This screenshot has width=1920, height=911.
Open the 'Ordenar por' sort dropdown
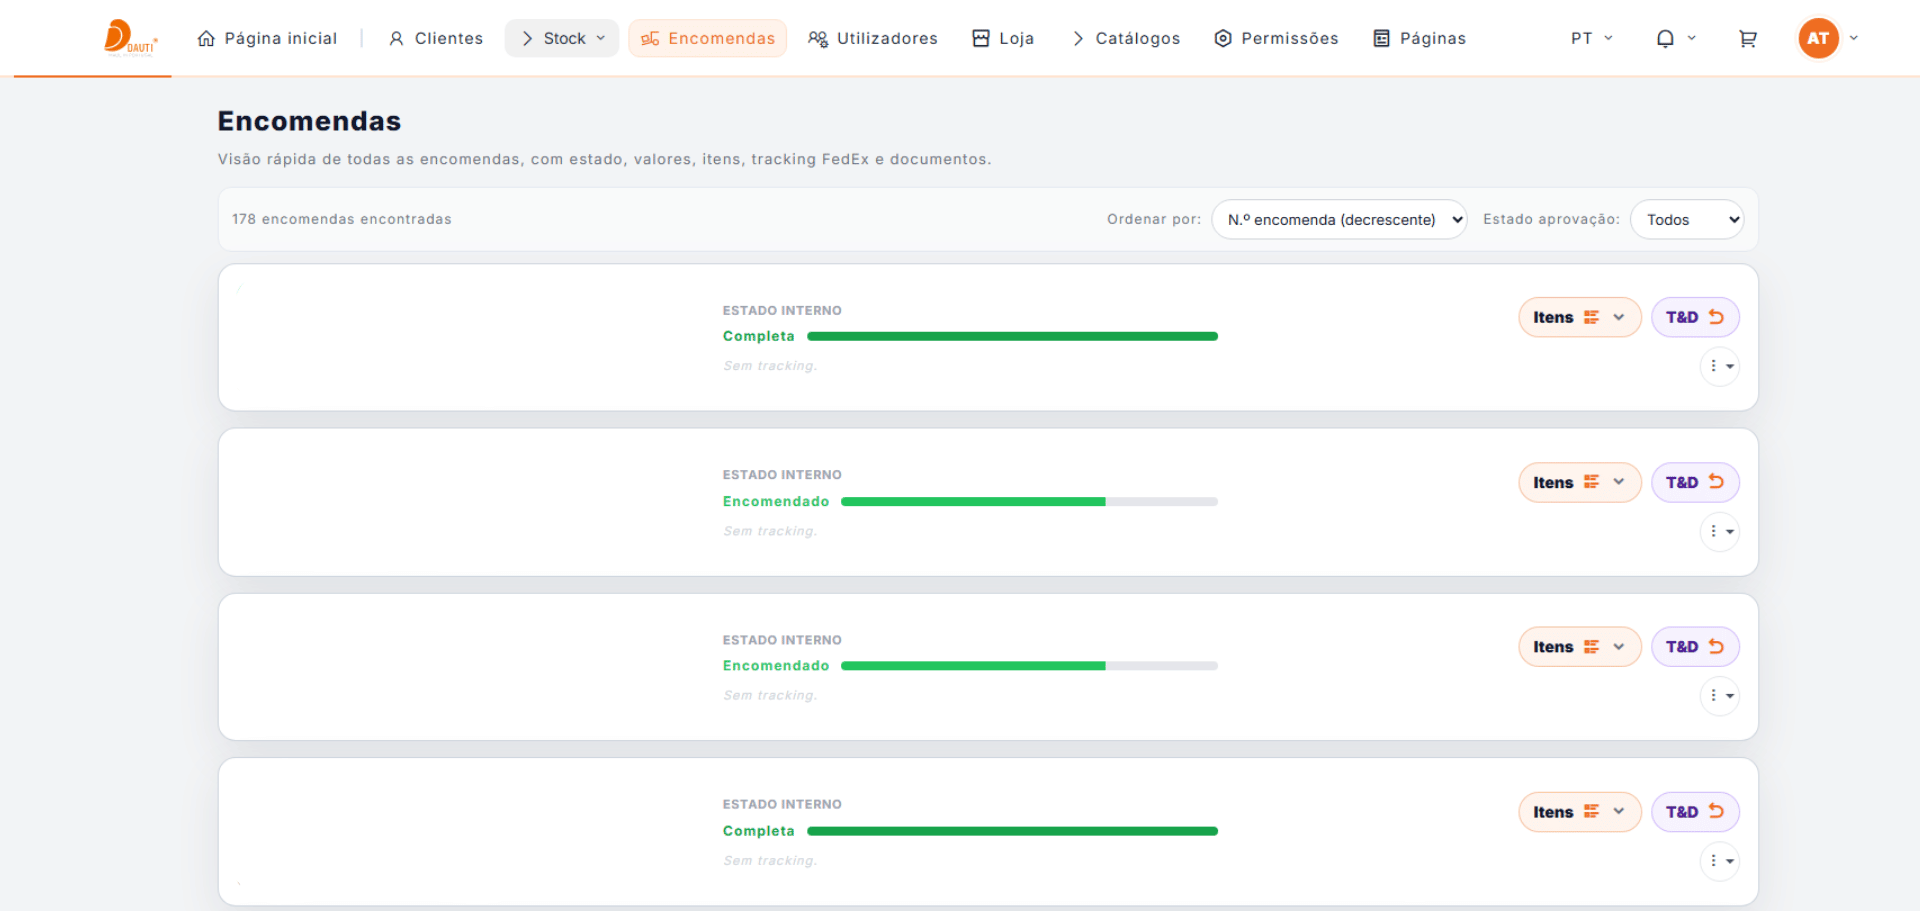coord(1338,220)
